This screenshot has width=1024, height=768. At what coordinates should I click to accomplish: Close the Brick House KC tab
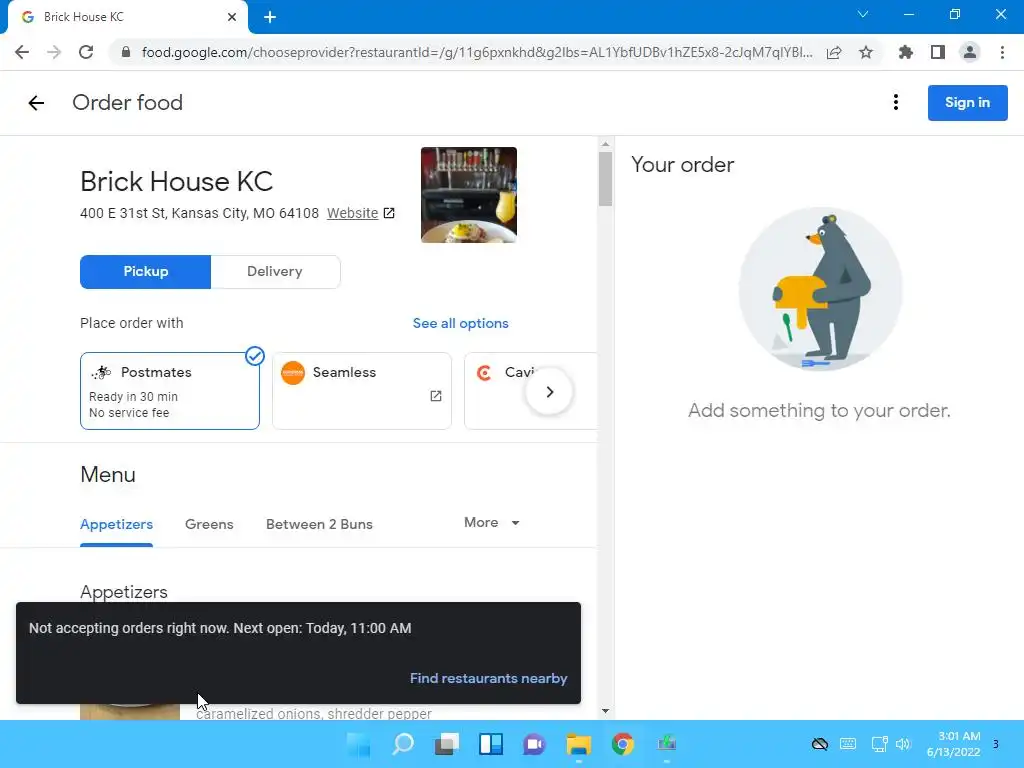pos(232,17)
